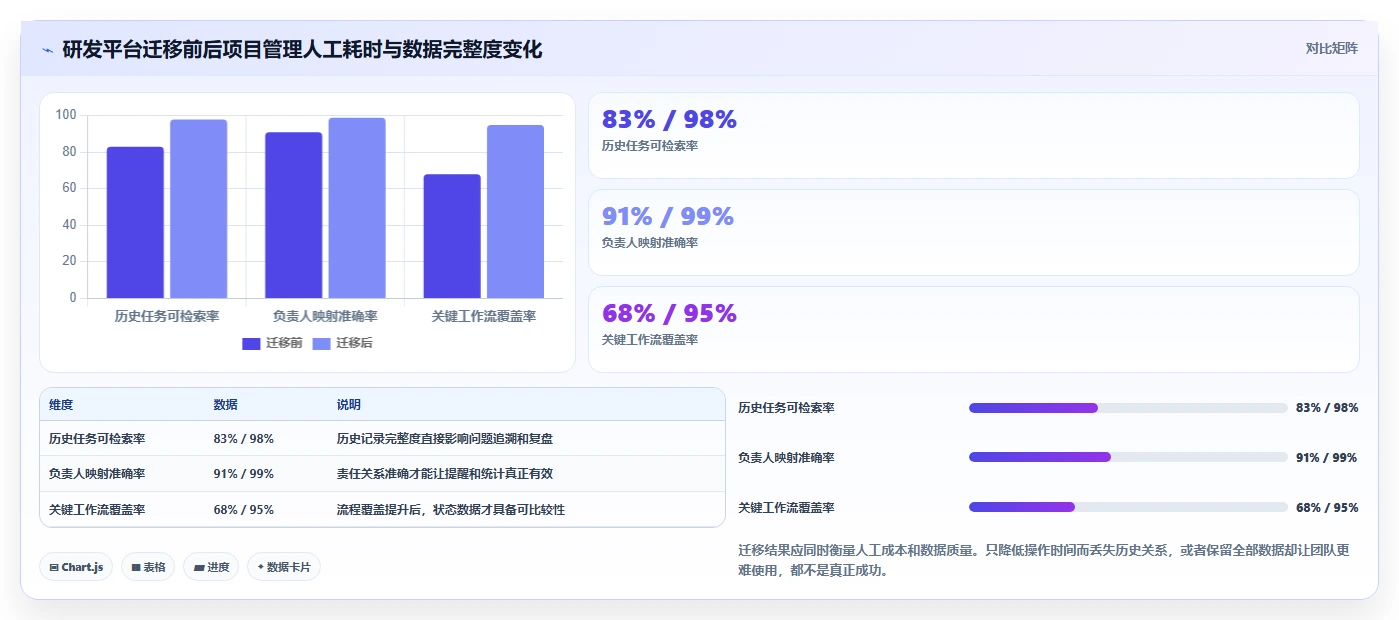Click the 对比矩阵 label in the header
1399x620 pixels.
point(1331,48)
